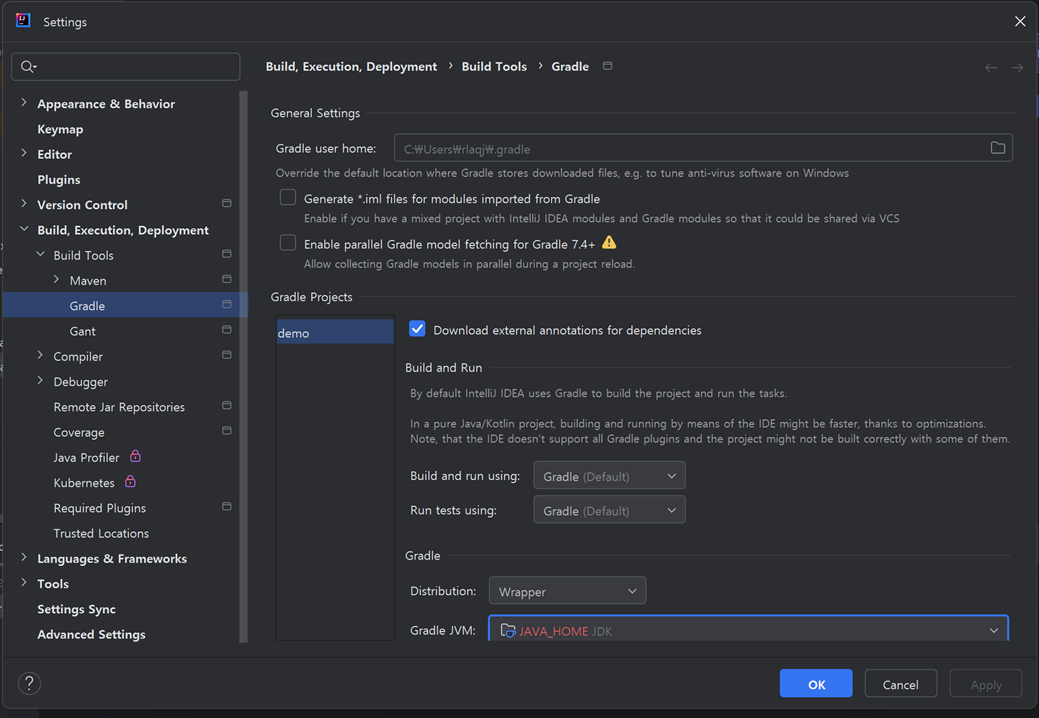
Task: Select Advanced Settings
Action: click(x=91, y=635)
